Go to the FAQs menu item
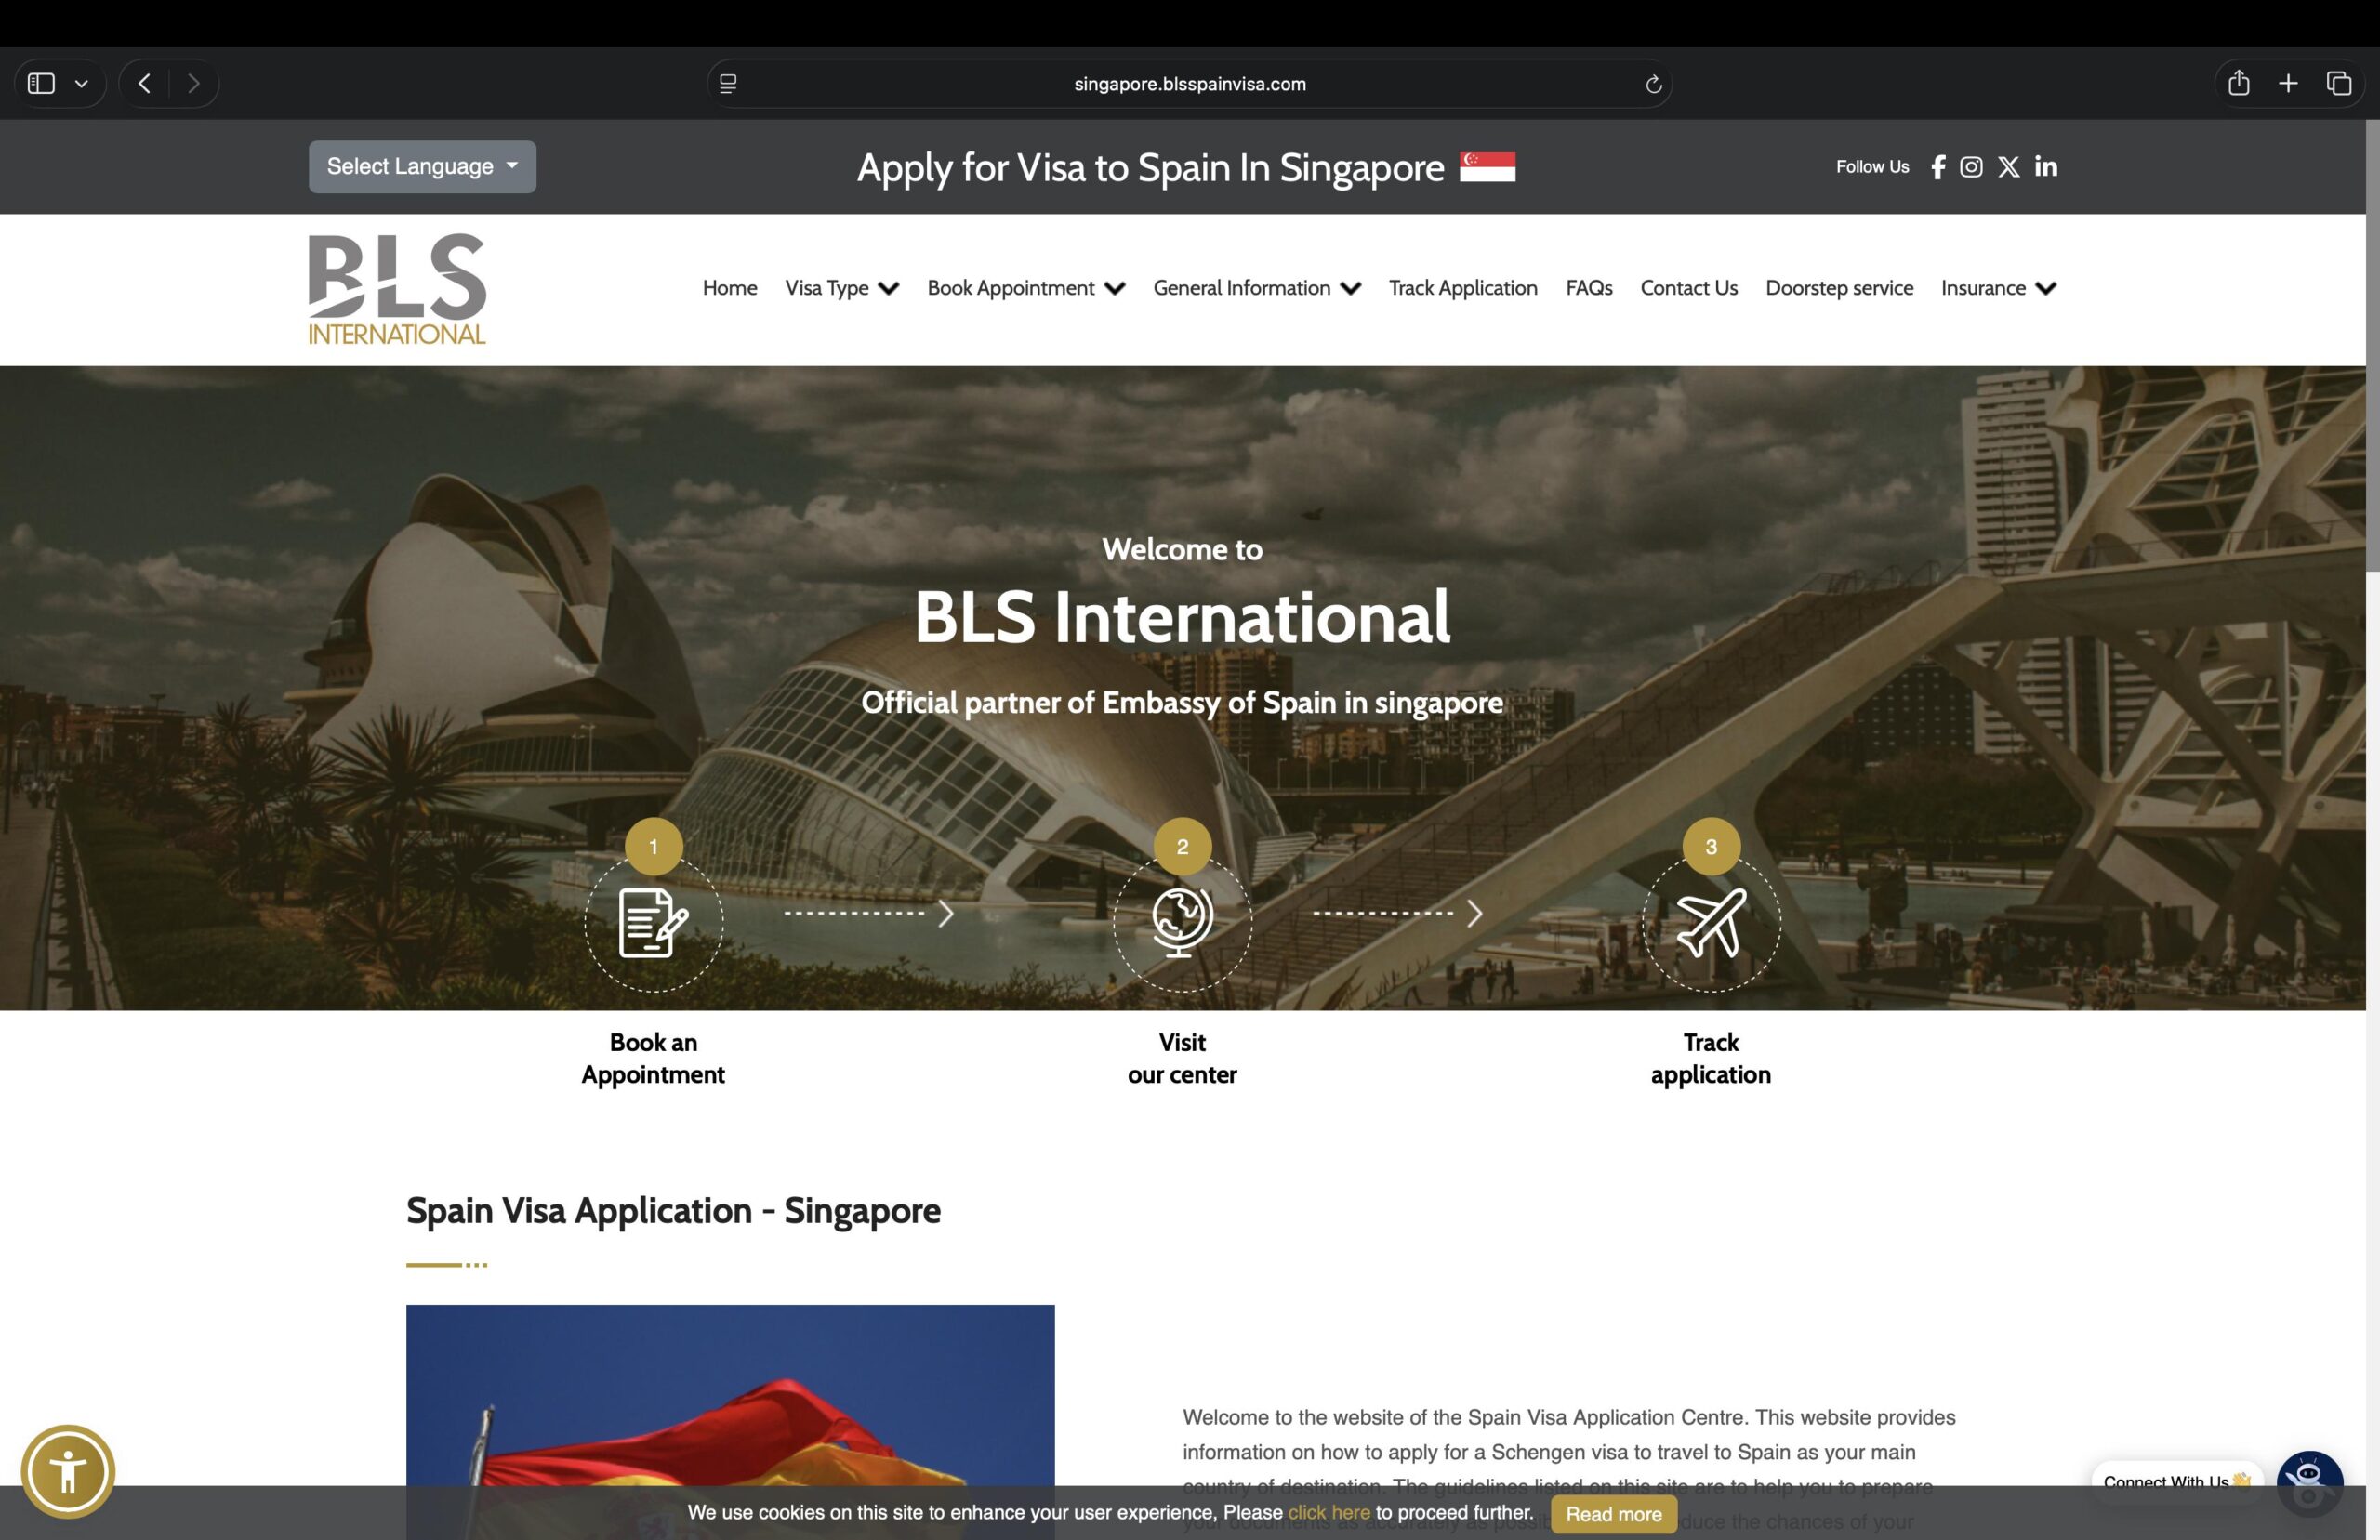Viewport: 2380px width, 1540px height. (x=1589, y=288)
